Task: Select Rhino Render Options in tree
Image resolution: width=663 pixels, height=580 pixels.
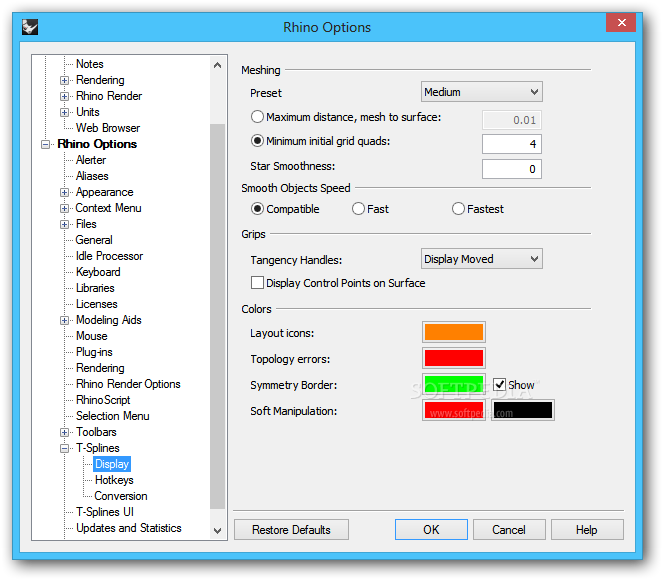Action: point(128,384)
